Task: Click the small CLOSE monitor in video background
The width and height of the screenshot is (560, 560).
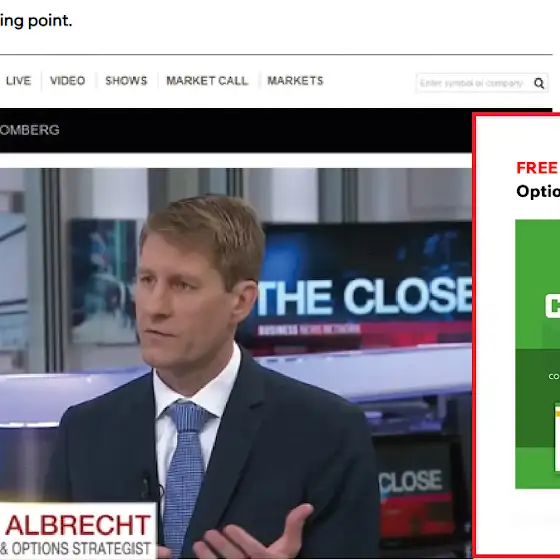Action: pyautogui.click(x=411, y=482)
